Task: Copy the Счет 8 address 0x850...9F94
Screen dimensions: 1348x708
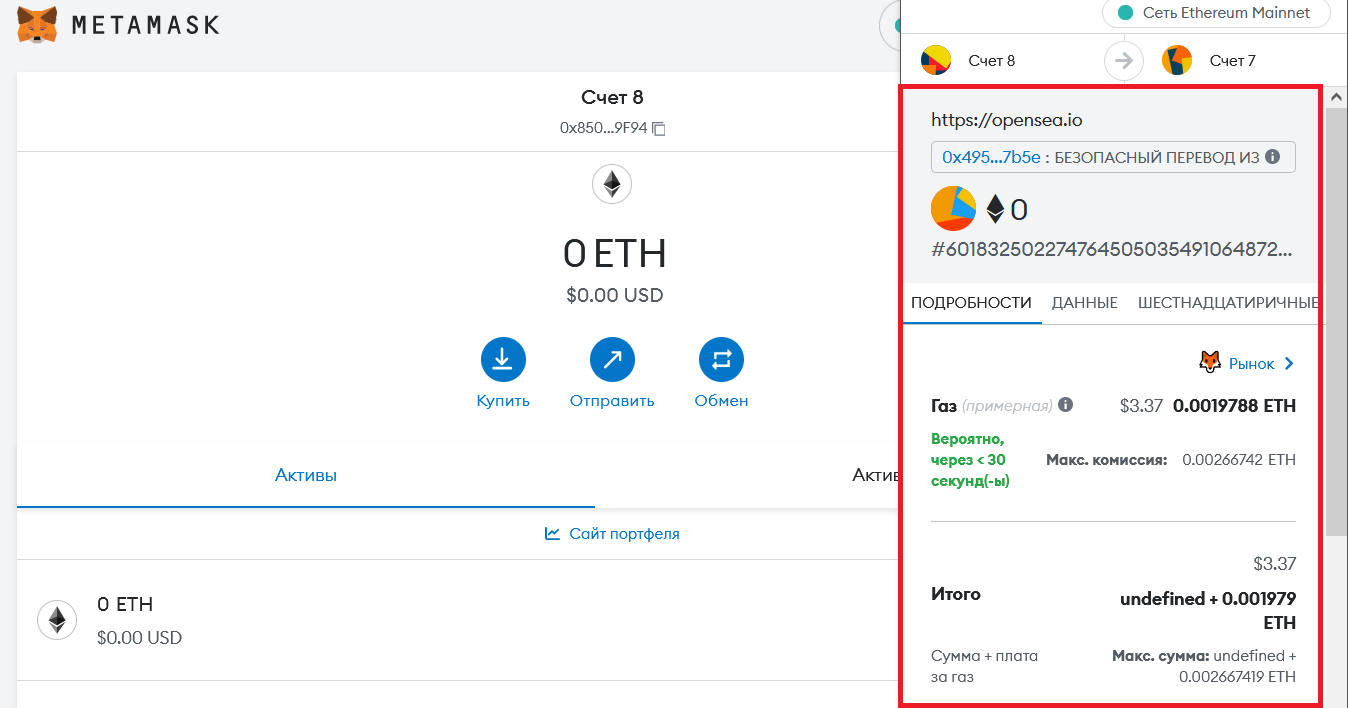Action: coord(659,129)
